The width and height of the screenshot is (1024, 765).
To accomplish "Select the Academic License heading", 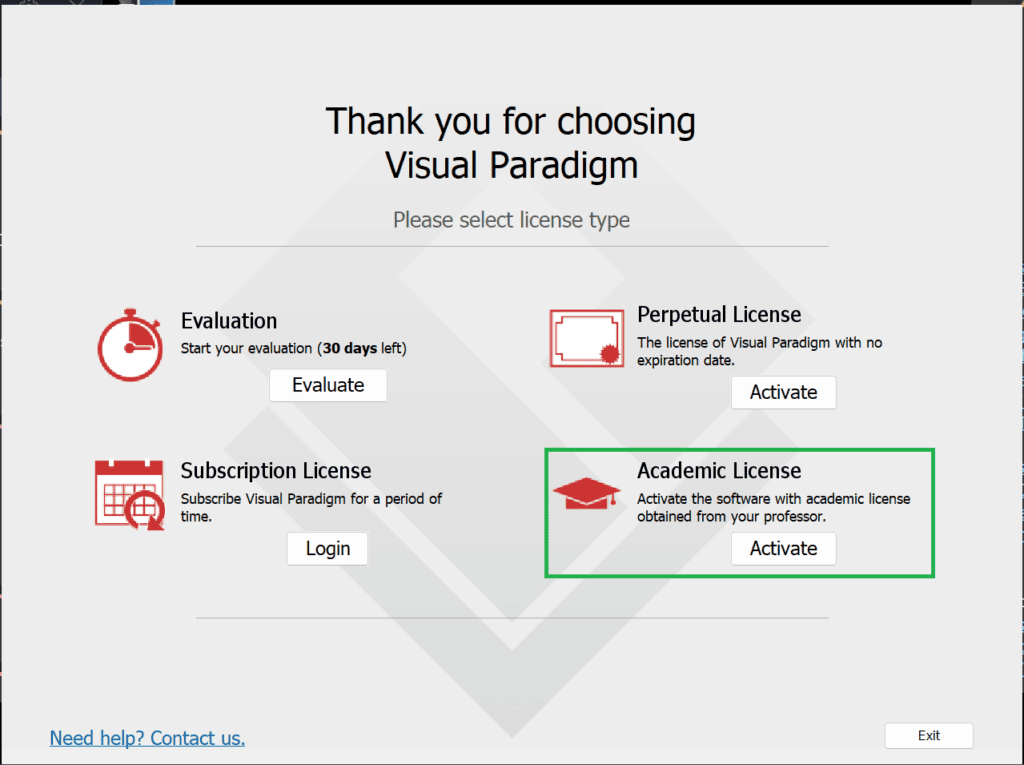I will pyautogui.click(x=719, y=471).
